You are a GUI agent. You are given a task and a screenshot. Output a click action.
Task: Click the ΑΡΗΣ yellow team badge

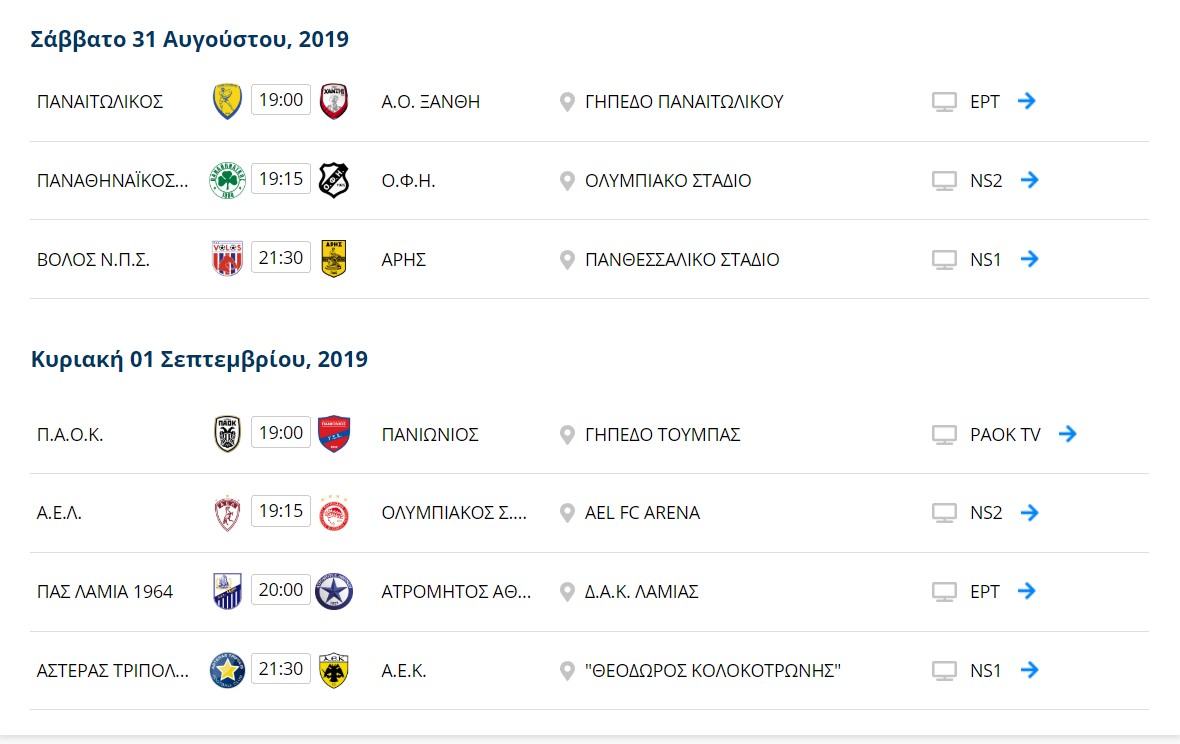(333, 259)
